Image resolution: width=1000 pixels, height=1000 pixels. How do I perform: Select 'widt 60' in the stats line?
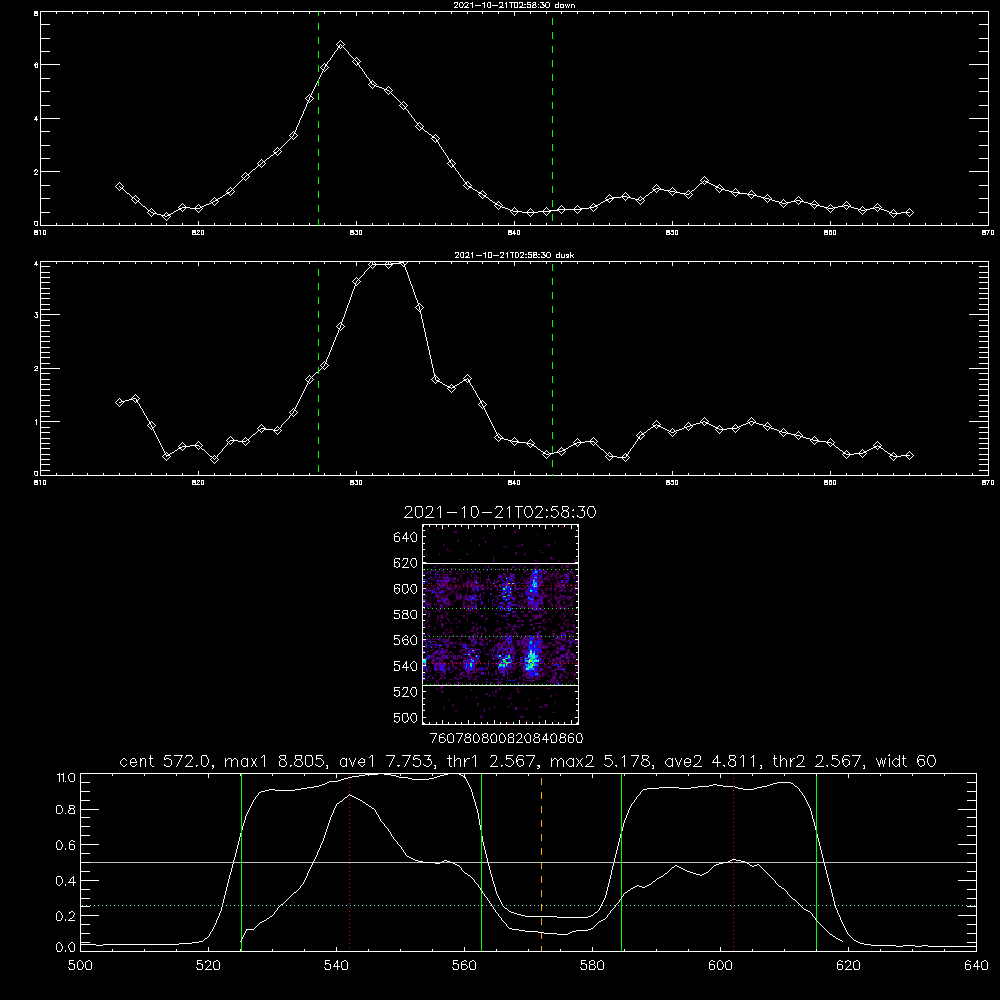tap(906, 761)
